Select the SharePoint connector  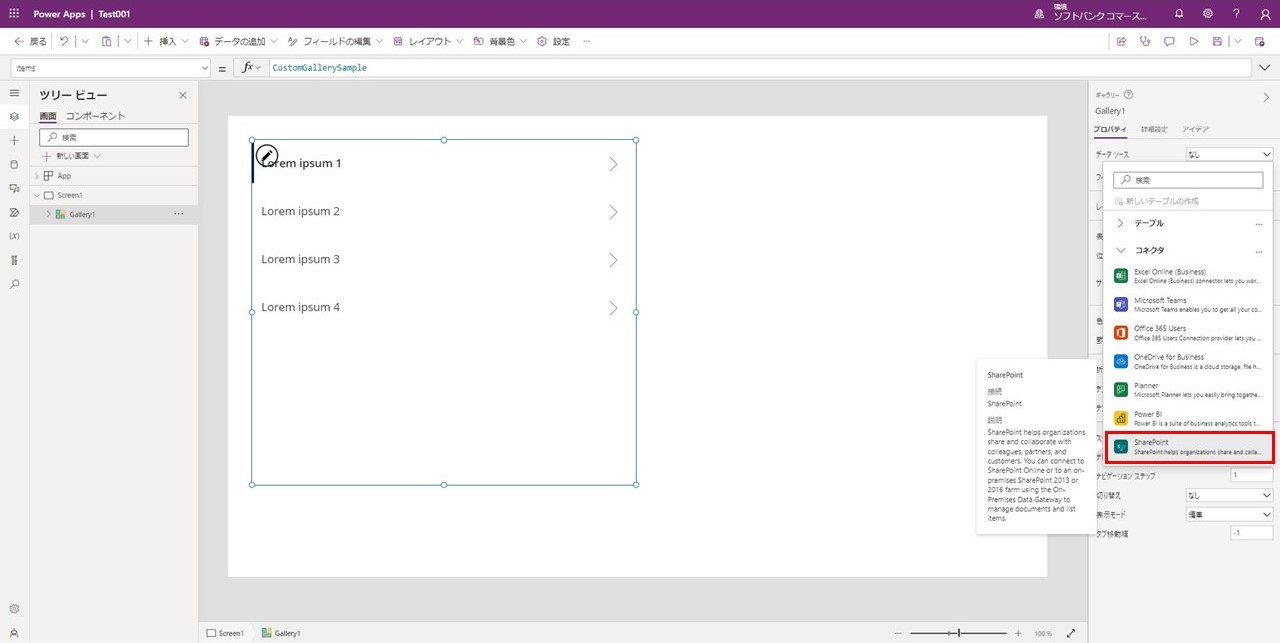[x=1189, y=447]
